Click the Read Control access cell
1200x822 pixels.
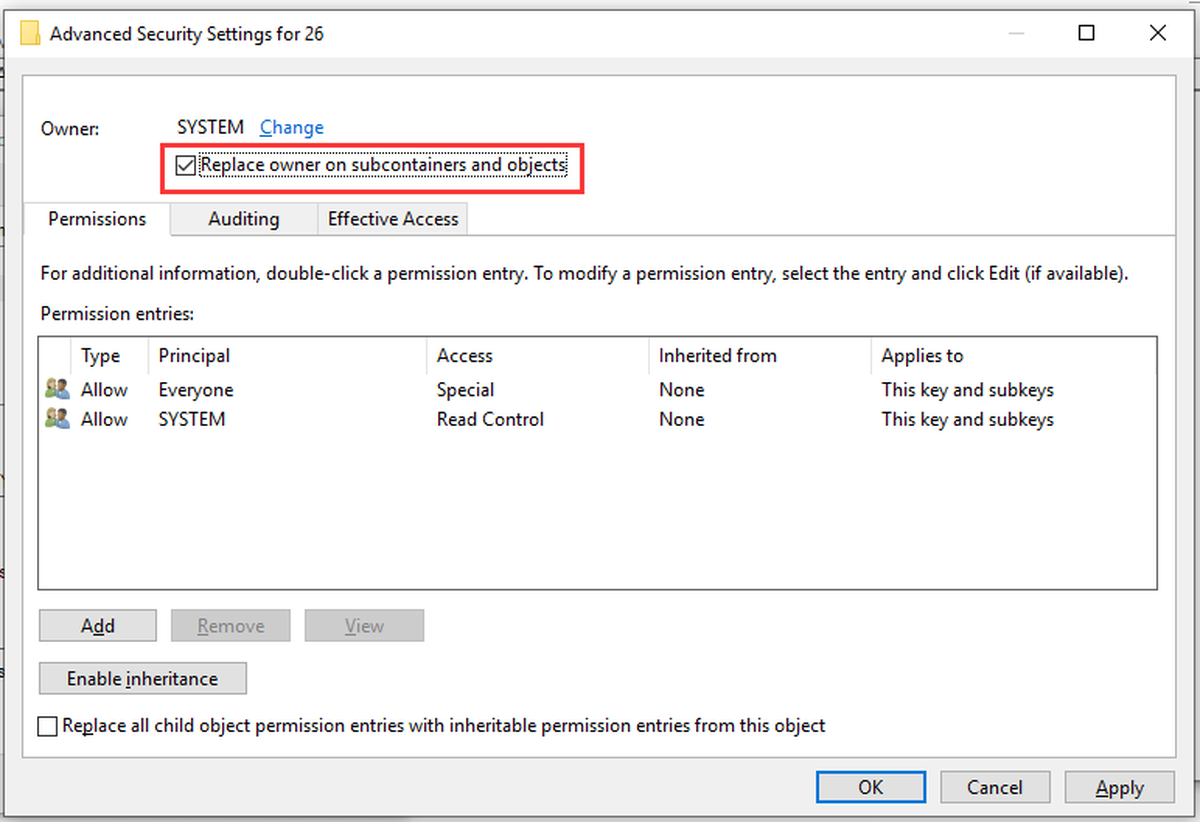pos(490,420)
